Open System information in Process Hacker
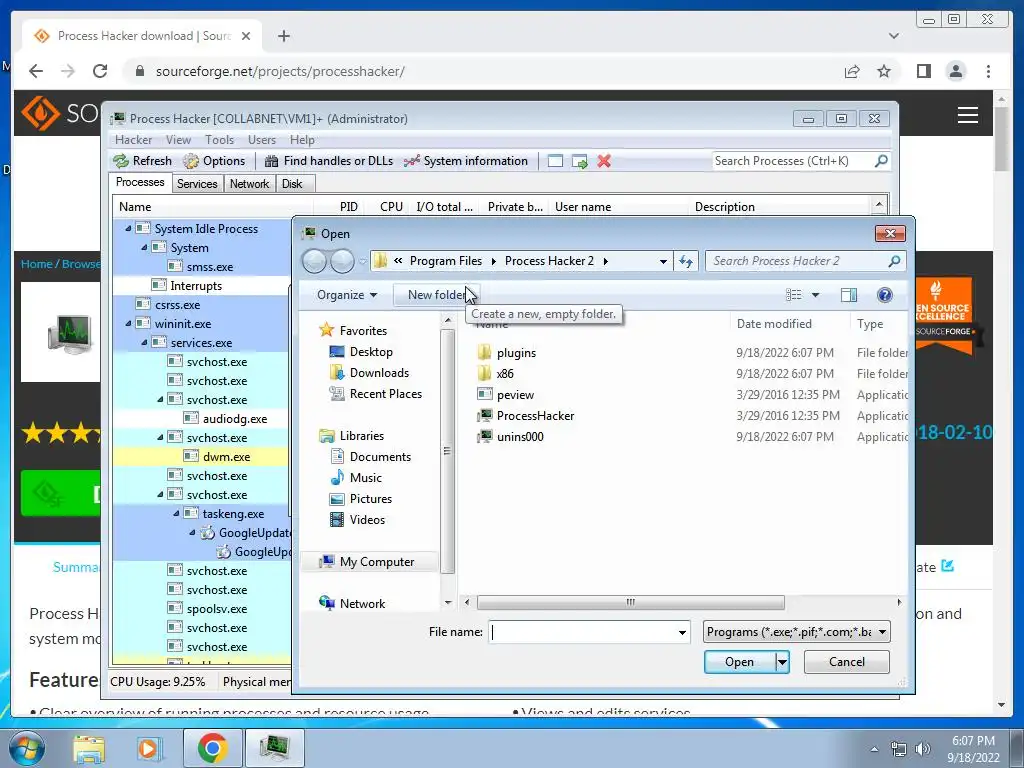 point(466,161)
